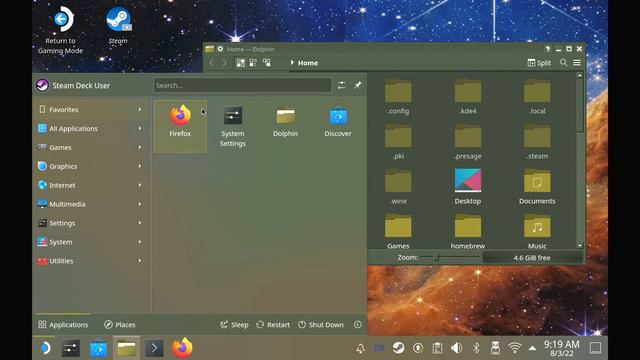Select the .kde4 folder in Dolphin

468,97
